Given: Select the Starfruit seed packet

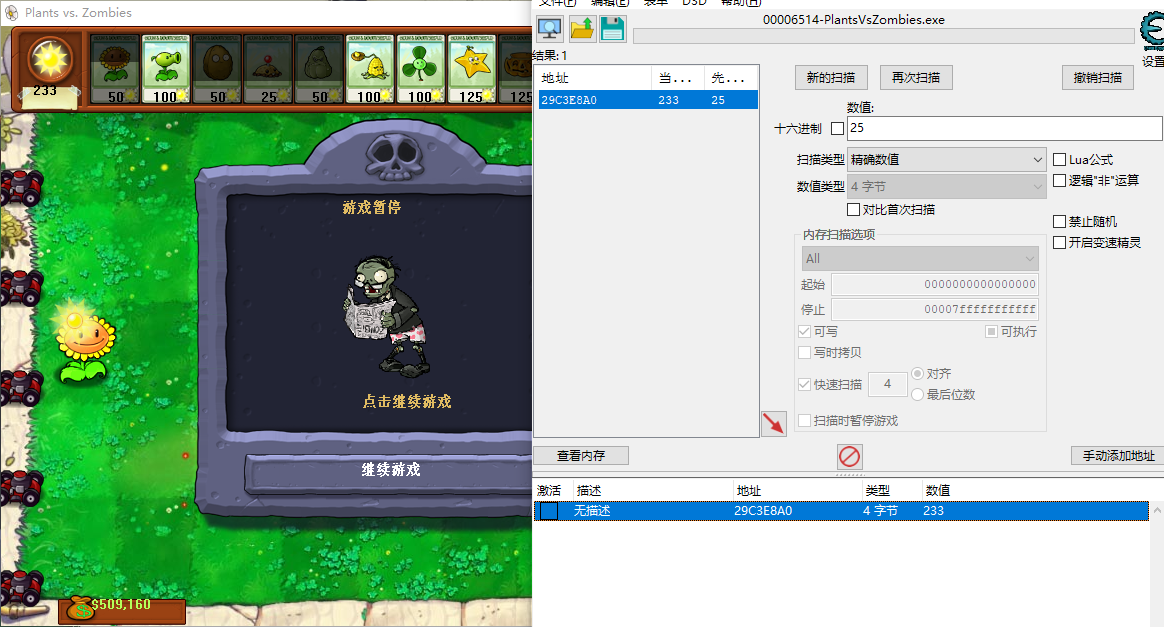Looking at the screenshot, I should point(472,68).
